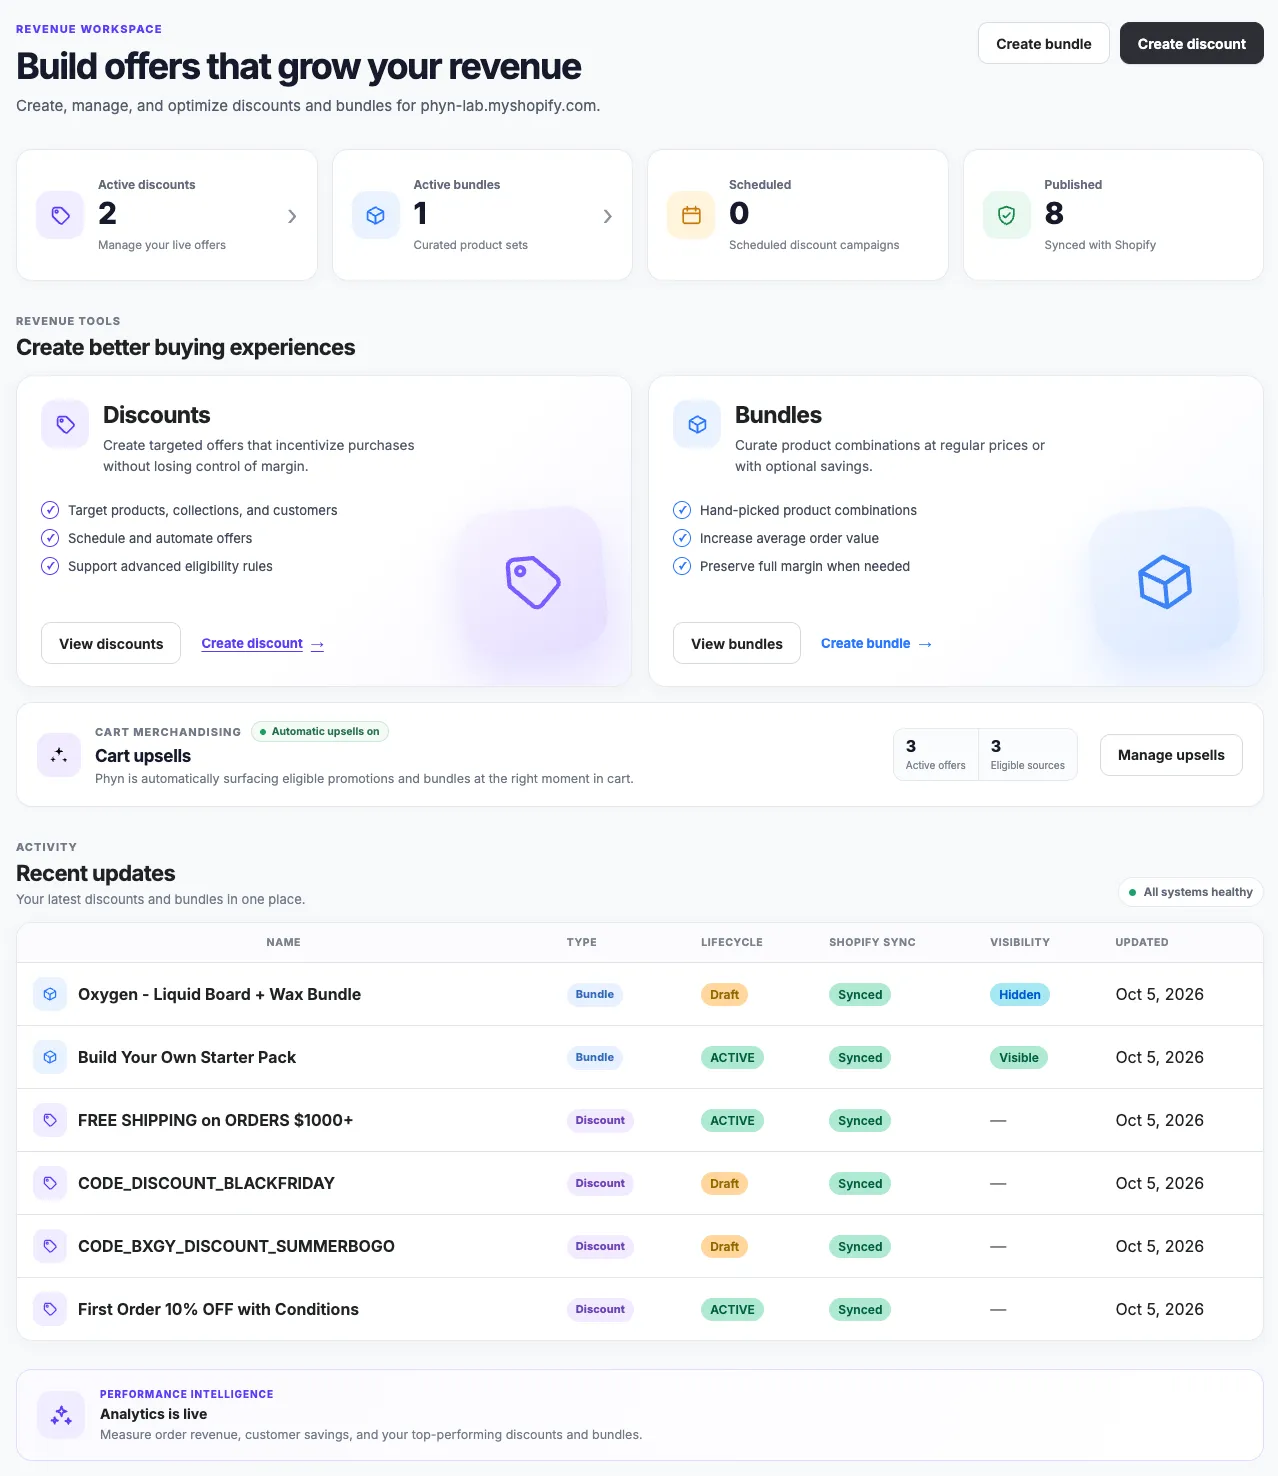Open Manage upsells
This screenshot has height=1476, width=1278.
(x=1171, y=755)
